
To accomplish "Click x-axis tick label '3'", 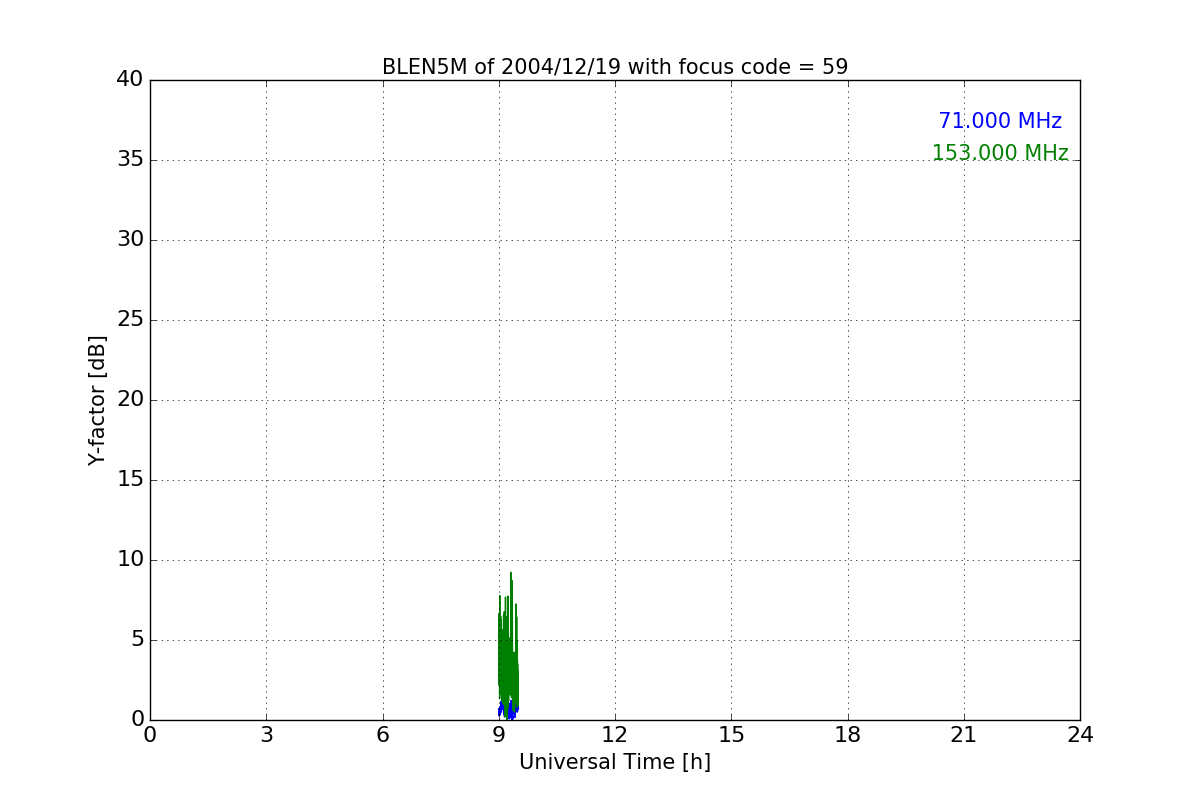I will point(266,735).
